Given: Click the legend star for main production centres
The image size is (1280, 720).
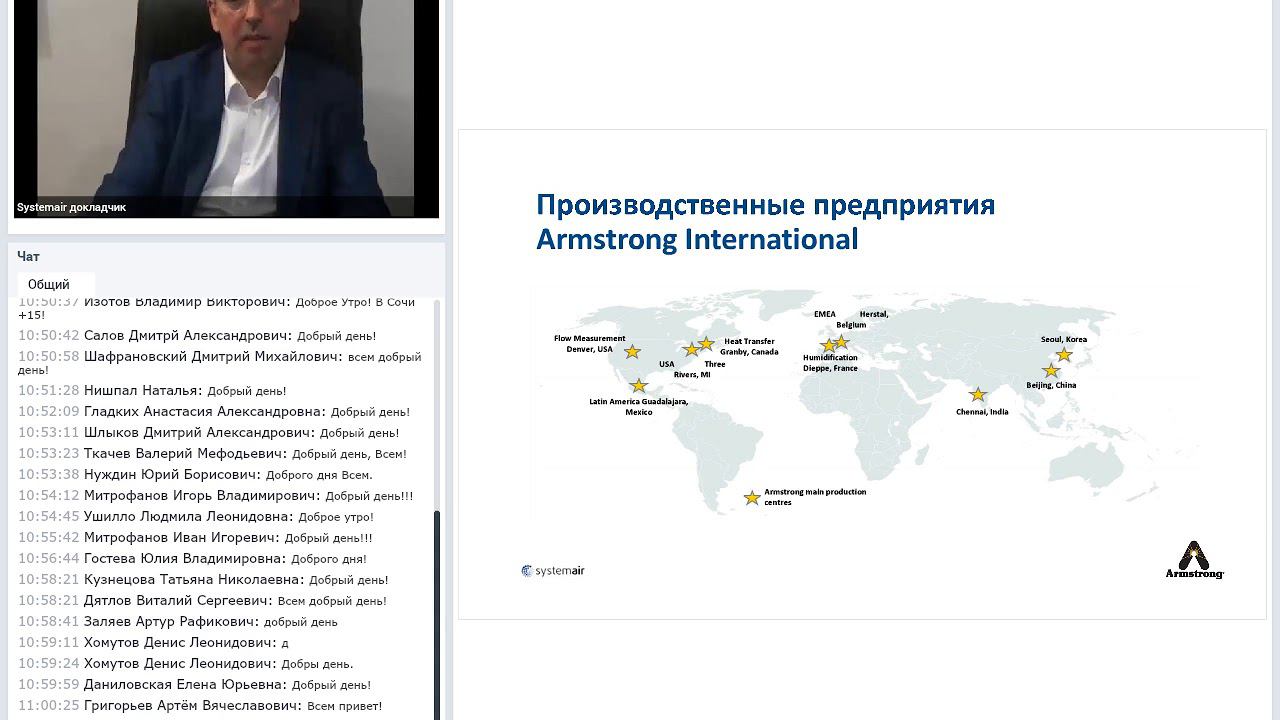Looking at the screenshot, I should tap(752, 497).
